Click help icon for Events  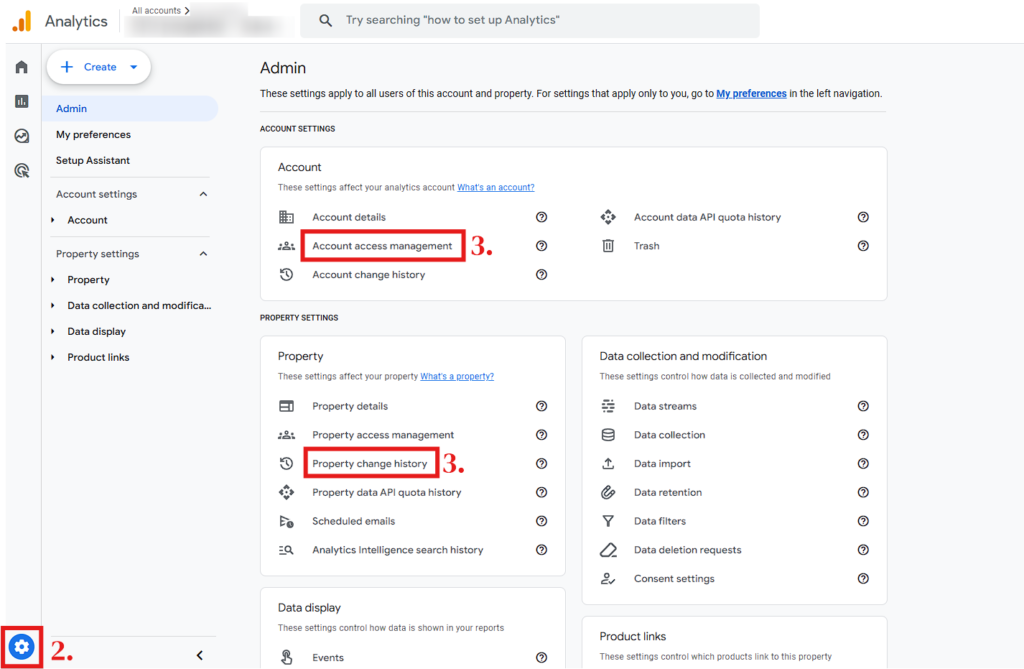(x=541, y=657)
